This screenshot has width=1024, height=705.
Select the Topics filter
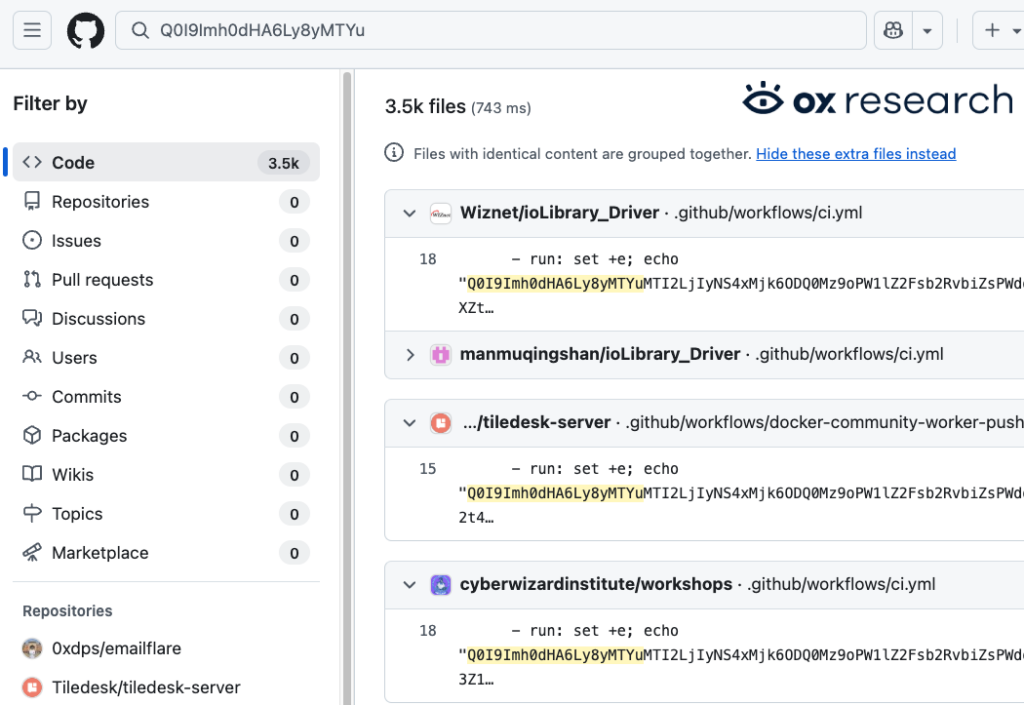(167, 514)
